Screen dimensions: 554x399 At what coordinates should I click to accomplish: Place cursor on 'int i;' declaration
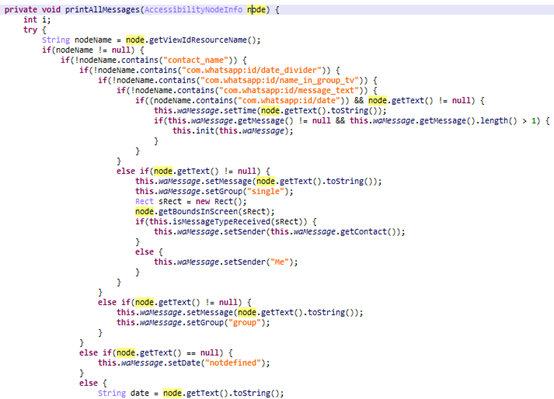37,20
